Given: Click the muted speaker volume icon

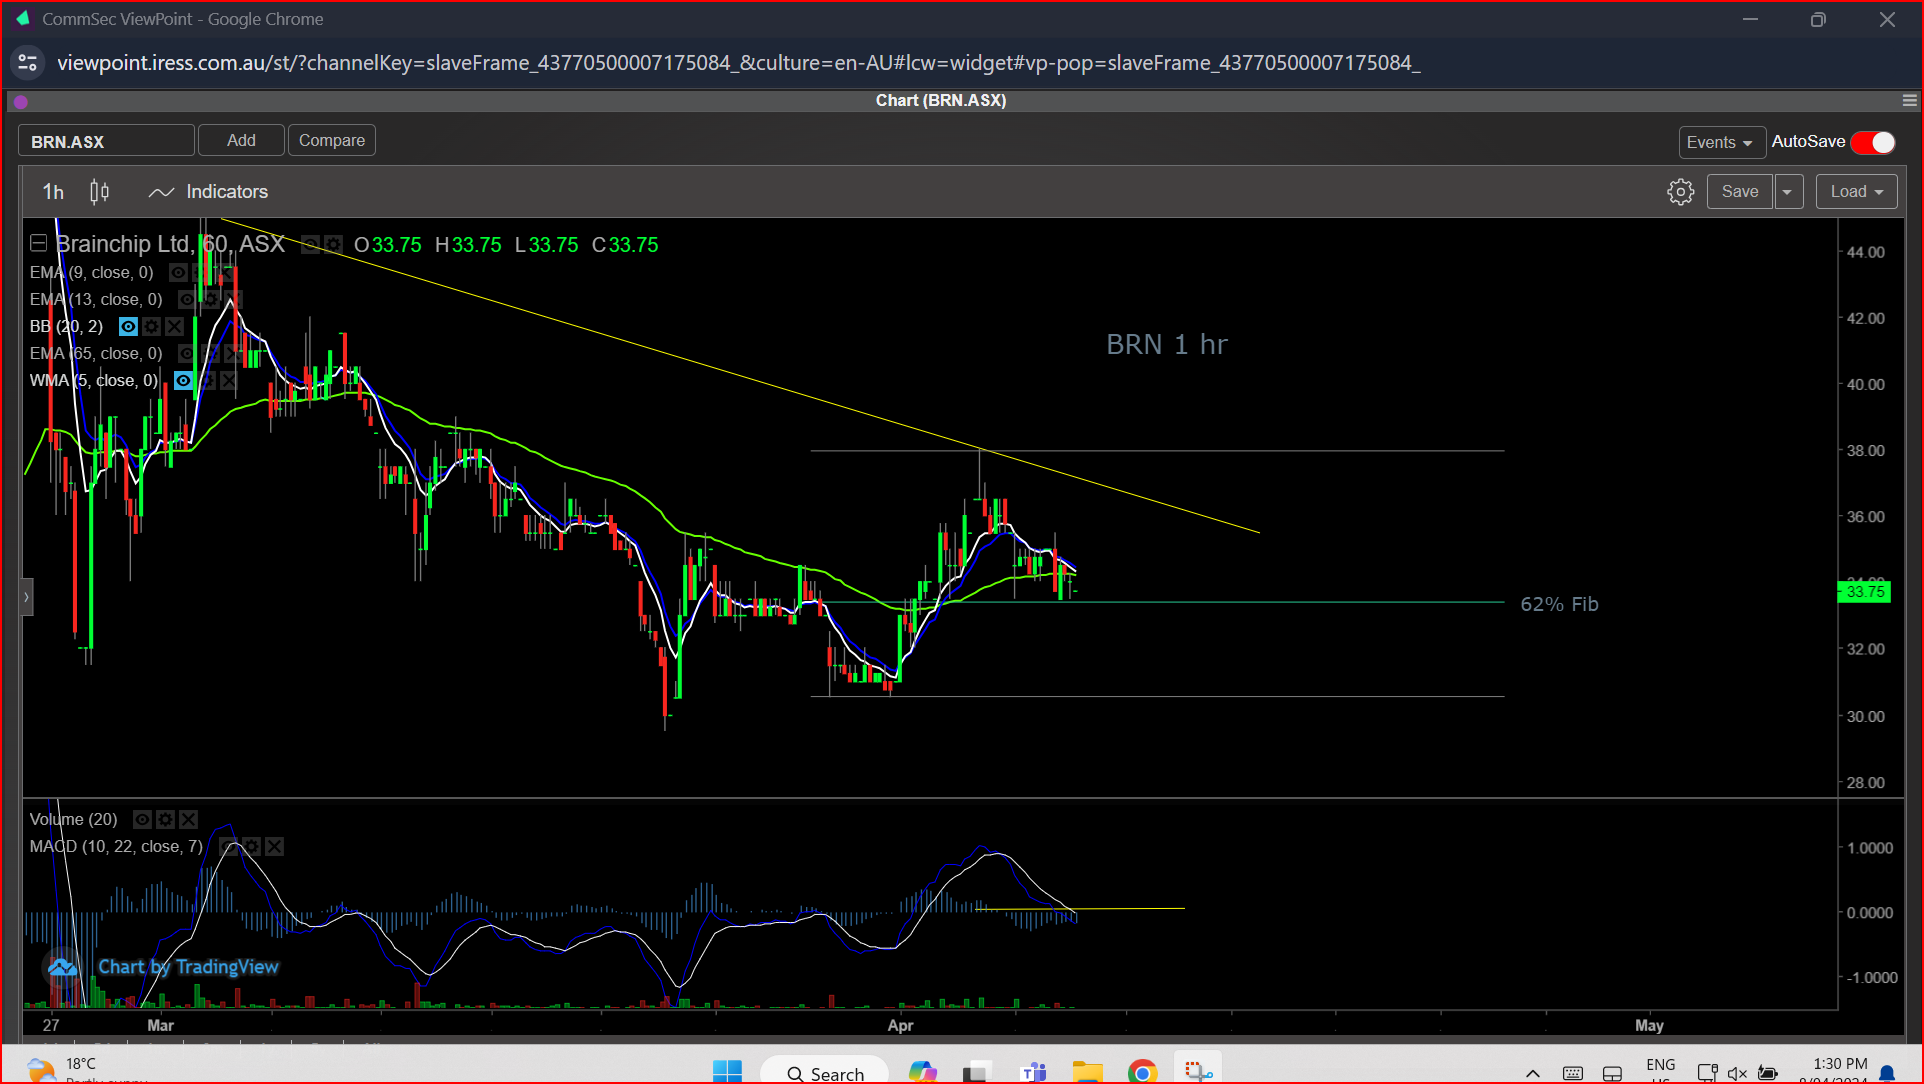Looking at the screenshot, I should click(1737, 1073).
